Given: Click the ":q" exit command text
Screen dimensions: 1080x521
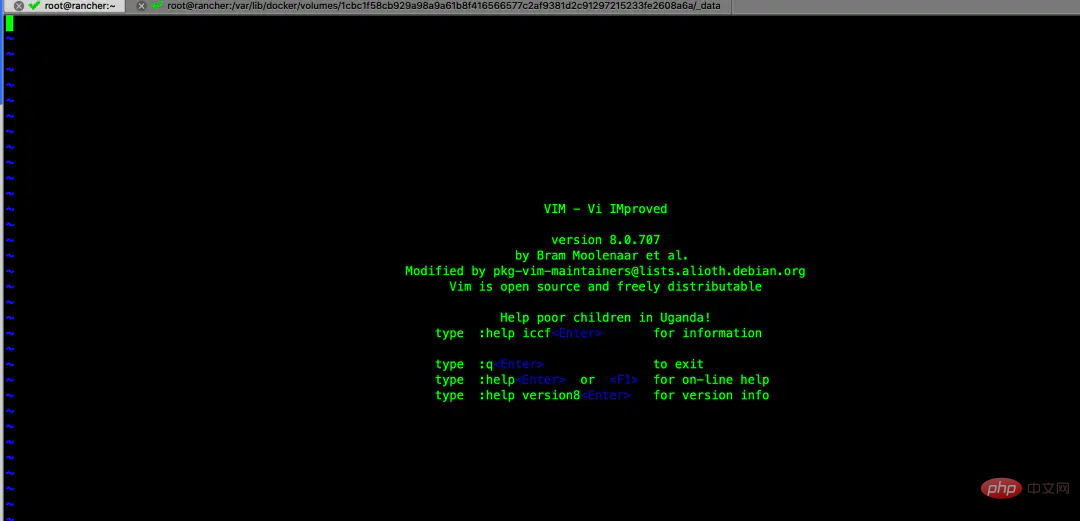Looking at the screenshot, I should [x=486, y=365].
